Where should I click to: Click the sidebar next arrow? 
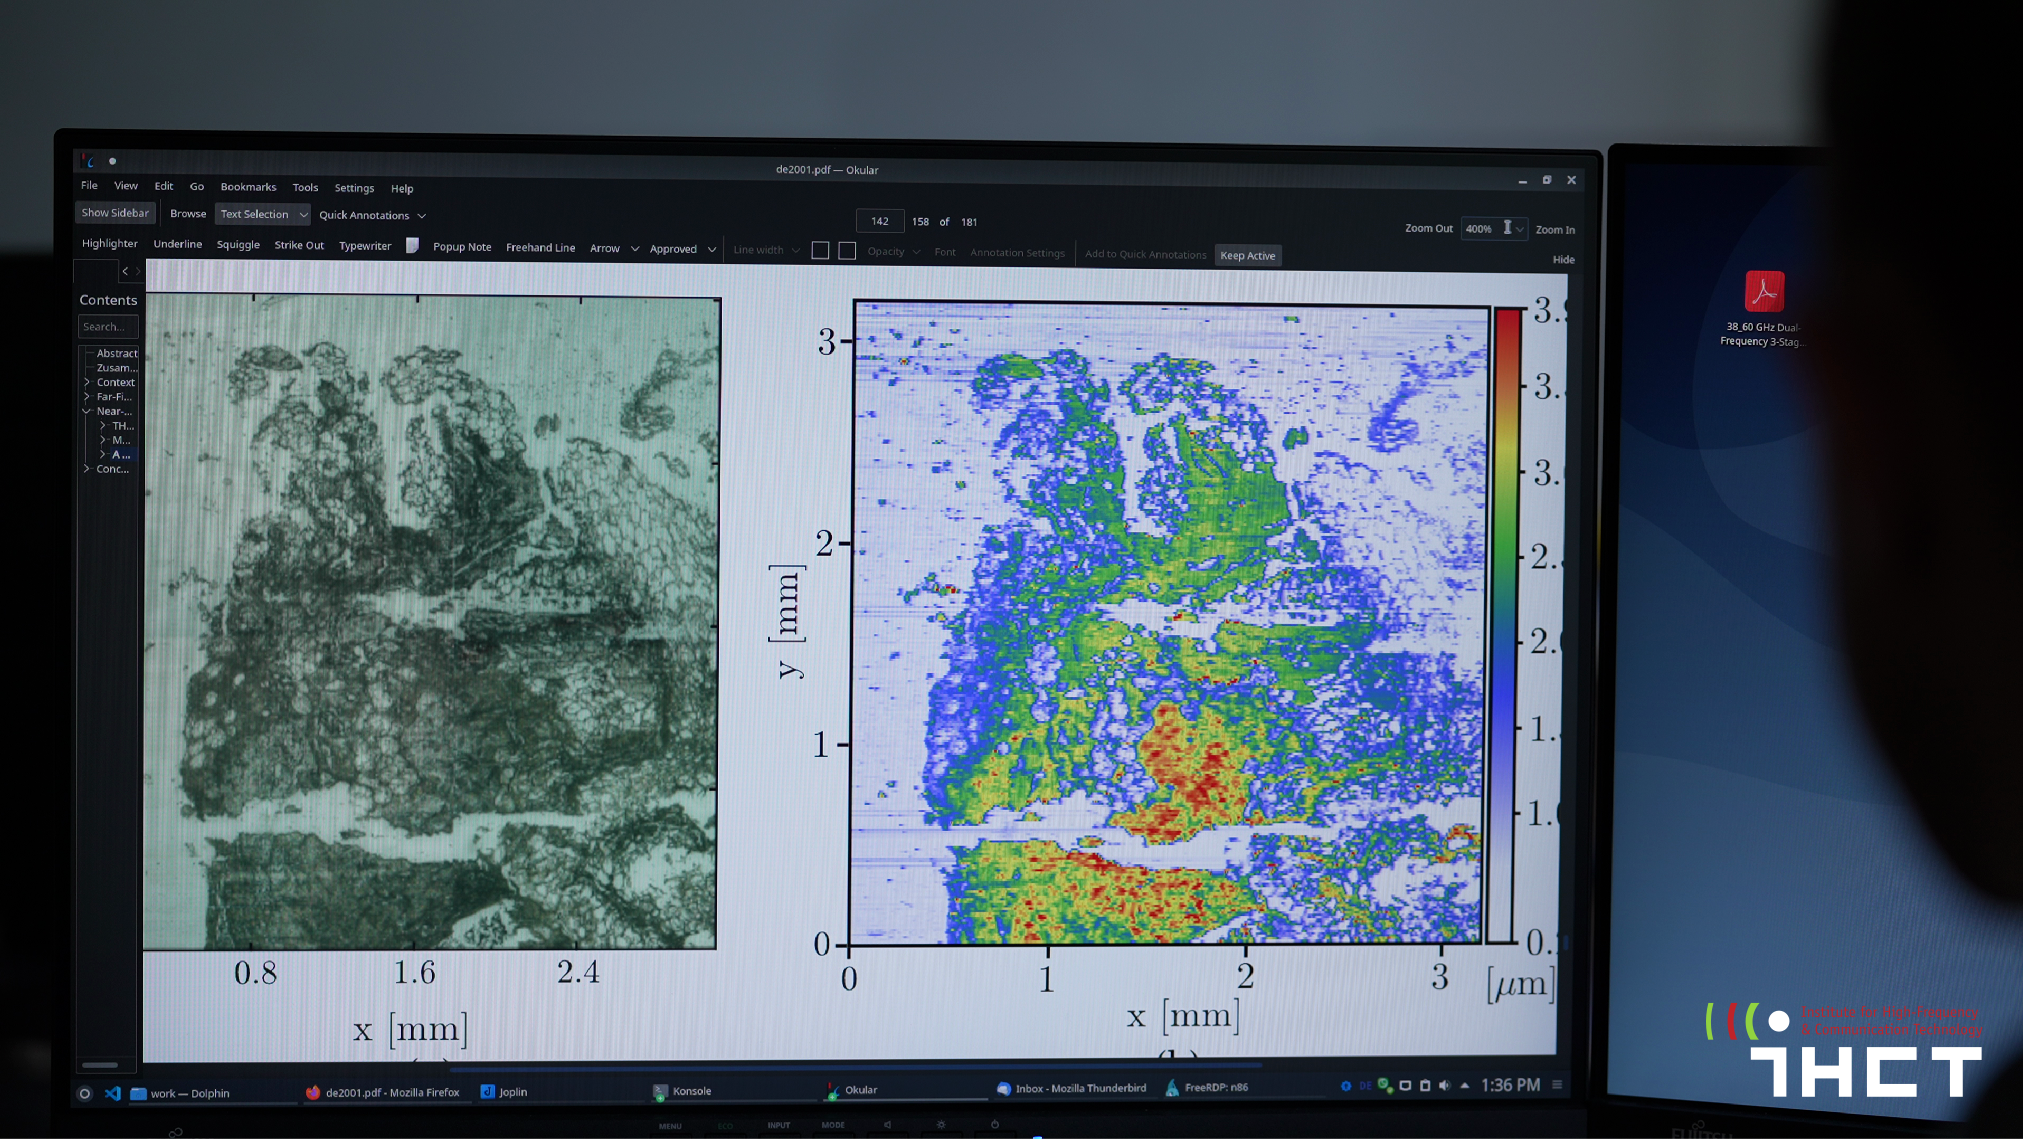pyautogui.click(x=138, y=271)
